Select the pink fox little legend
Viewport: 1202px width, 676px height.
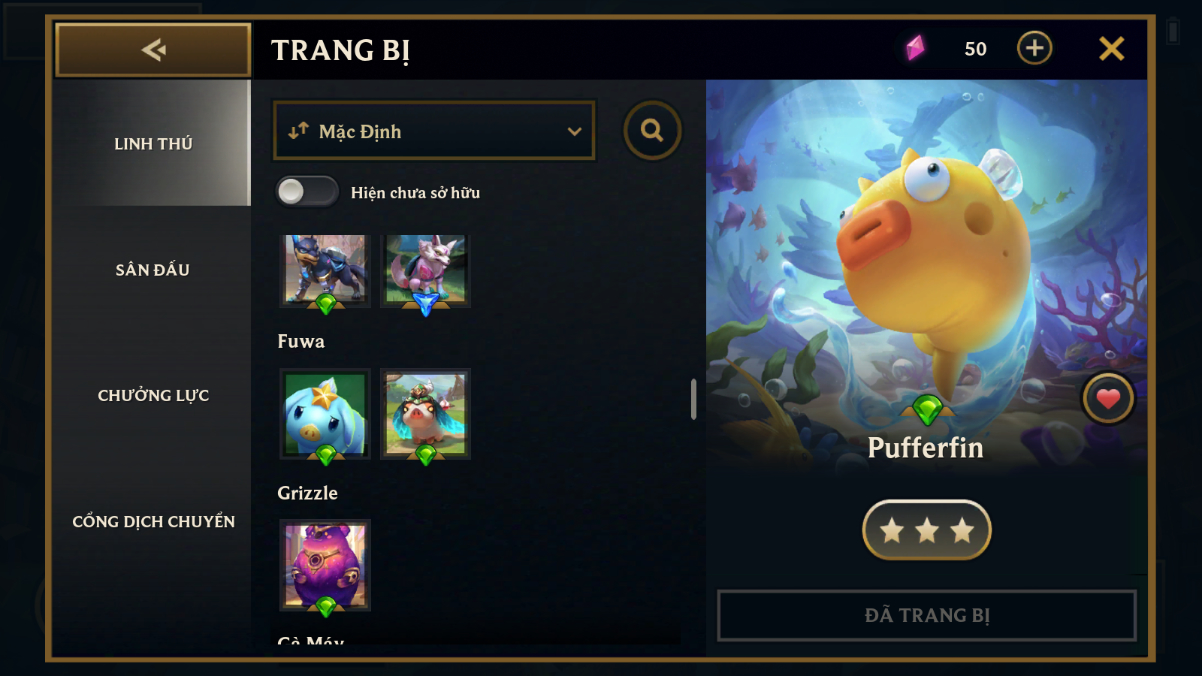(x=425, y=271)
